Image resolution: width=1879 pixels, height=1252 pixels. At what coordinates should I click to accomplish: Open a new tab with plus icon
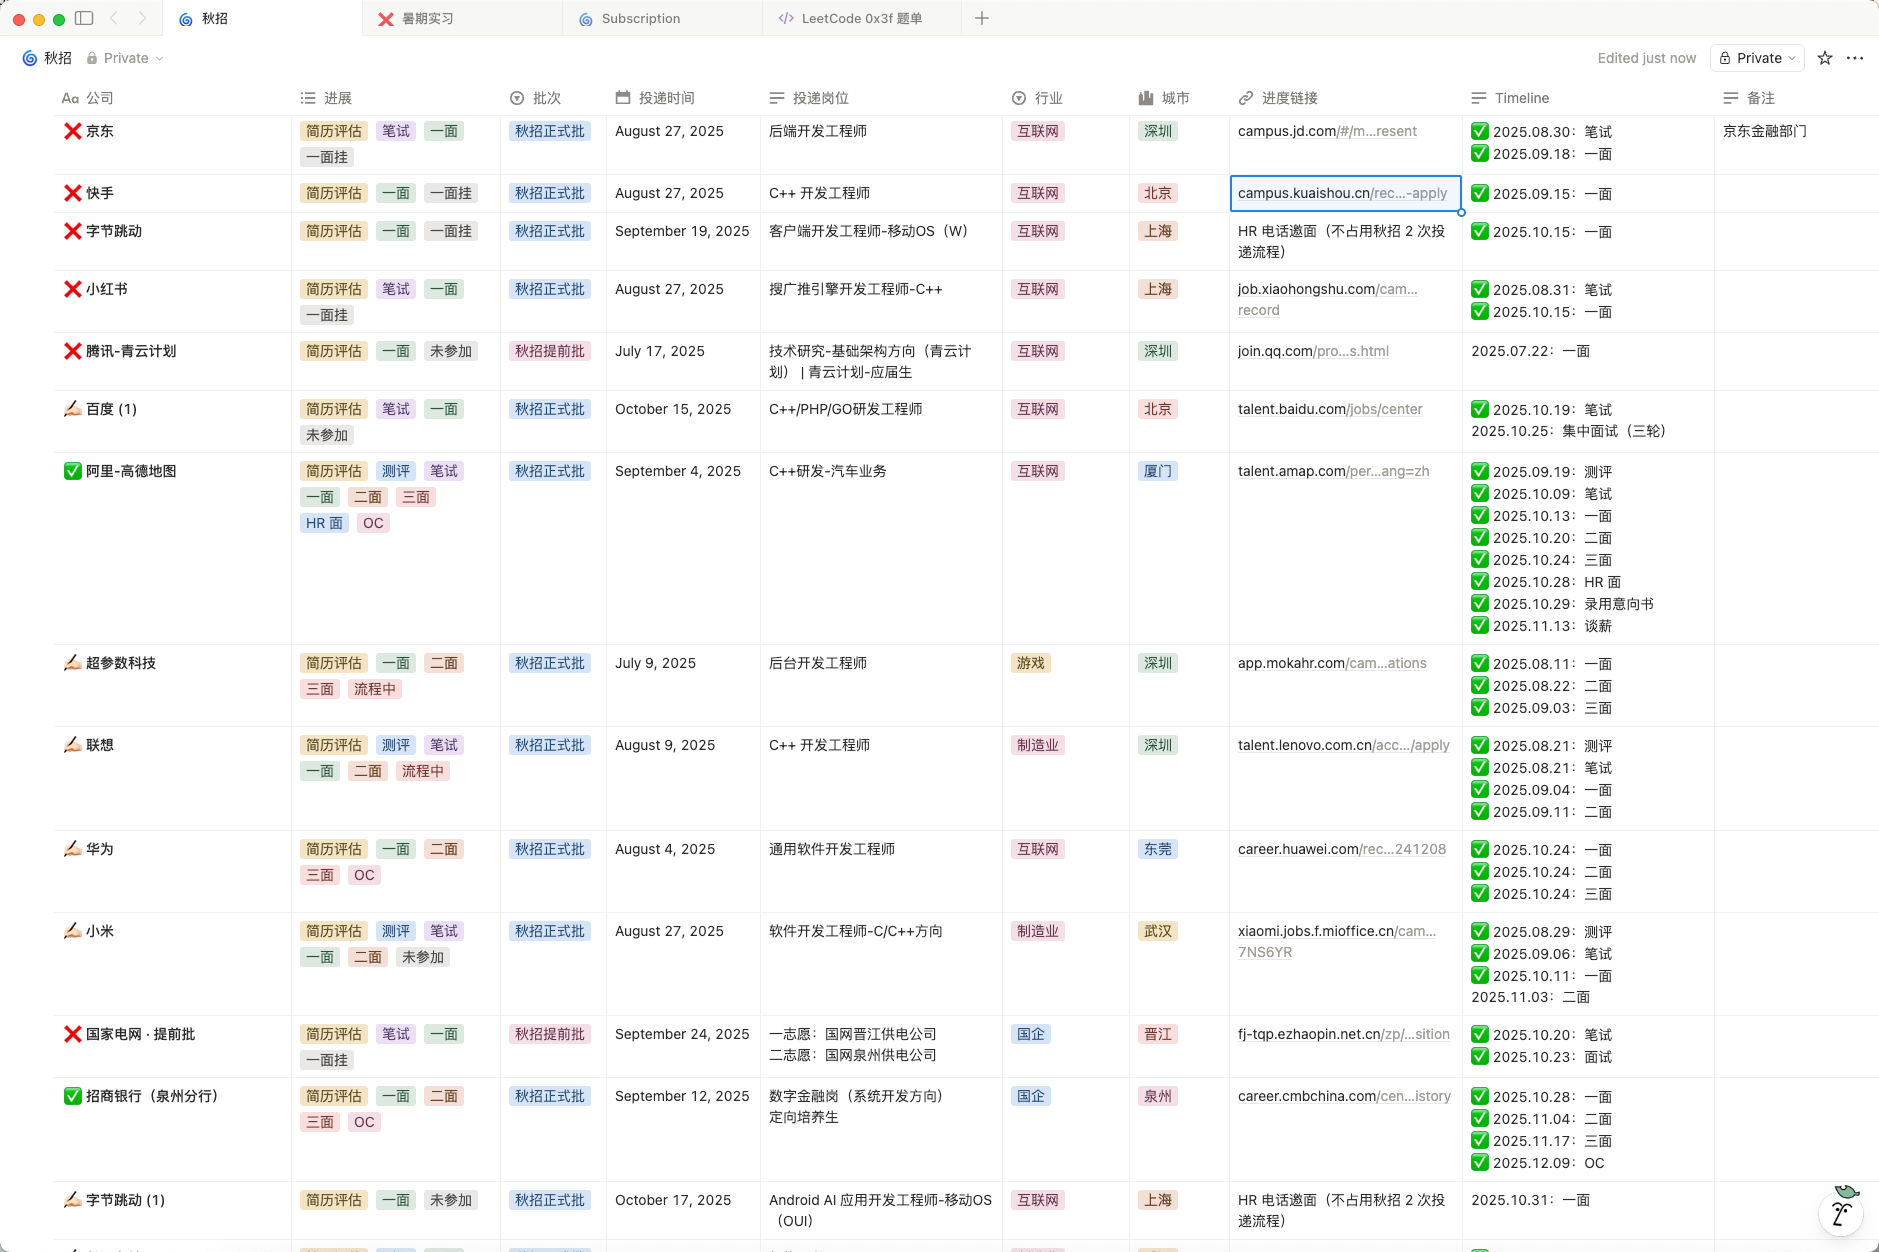click(x=982, y=18)
